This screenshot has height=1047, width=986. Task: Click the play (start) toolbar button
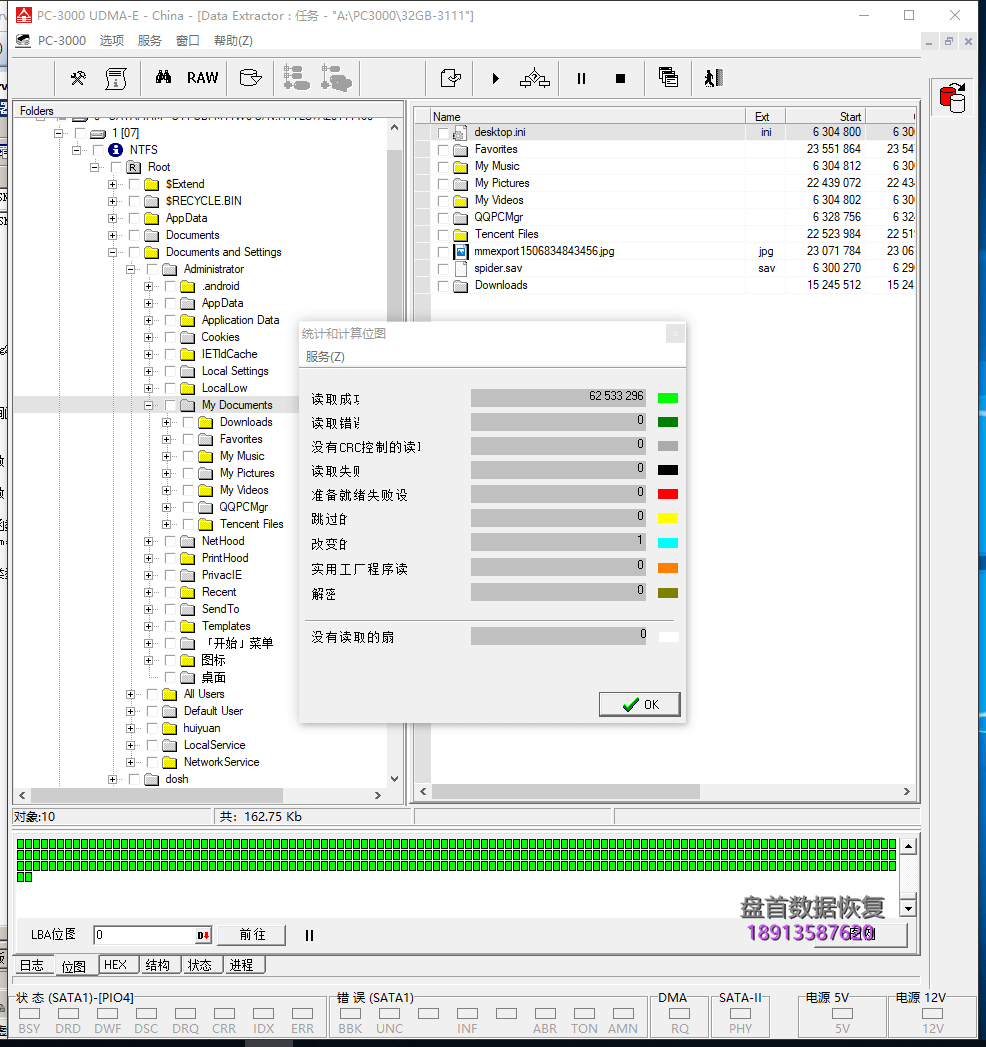click(495, 78)
